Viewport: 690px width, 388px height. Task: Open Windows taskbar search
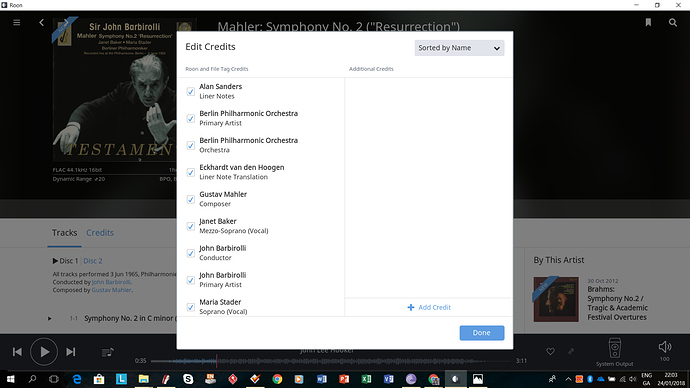32,379
